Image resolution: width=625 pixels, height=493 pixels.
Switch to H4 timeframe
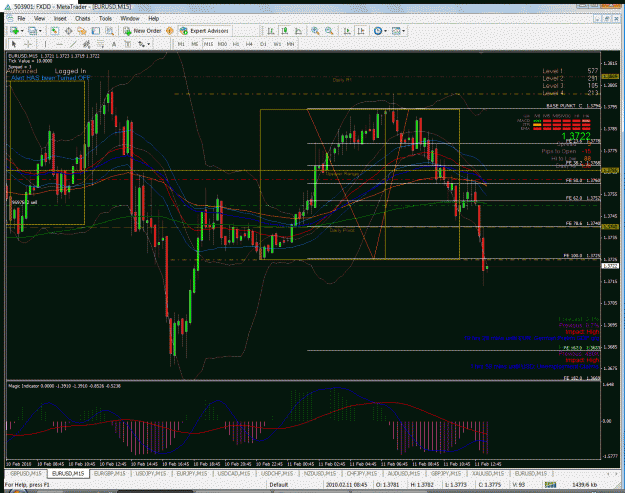coord(249,44)
